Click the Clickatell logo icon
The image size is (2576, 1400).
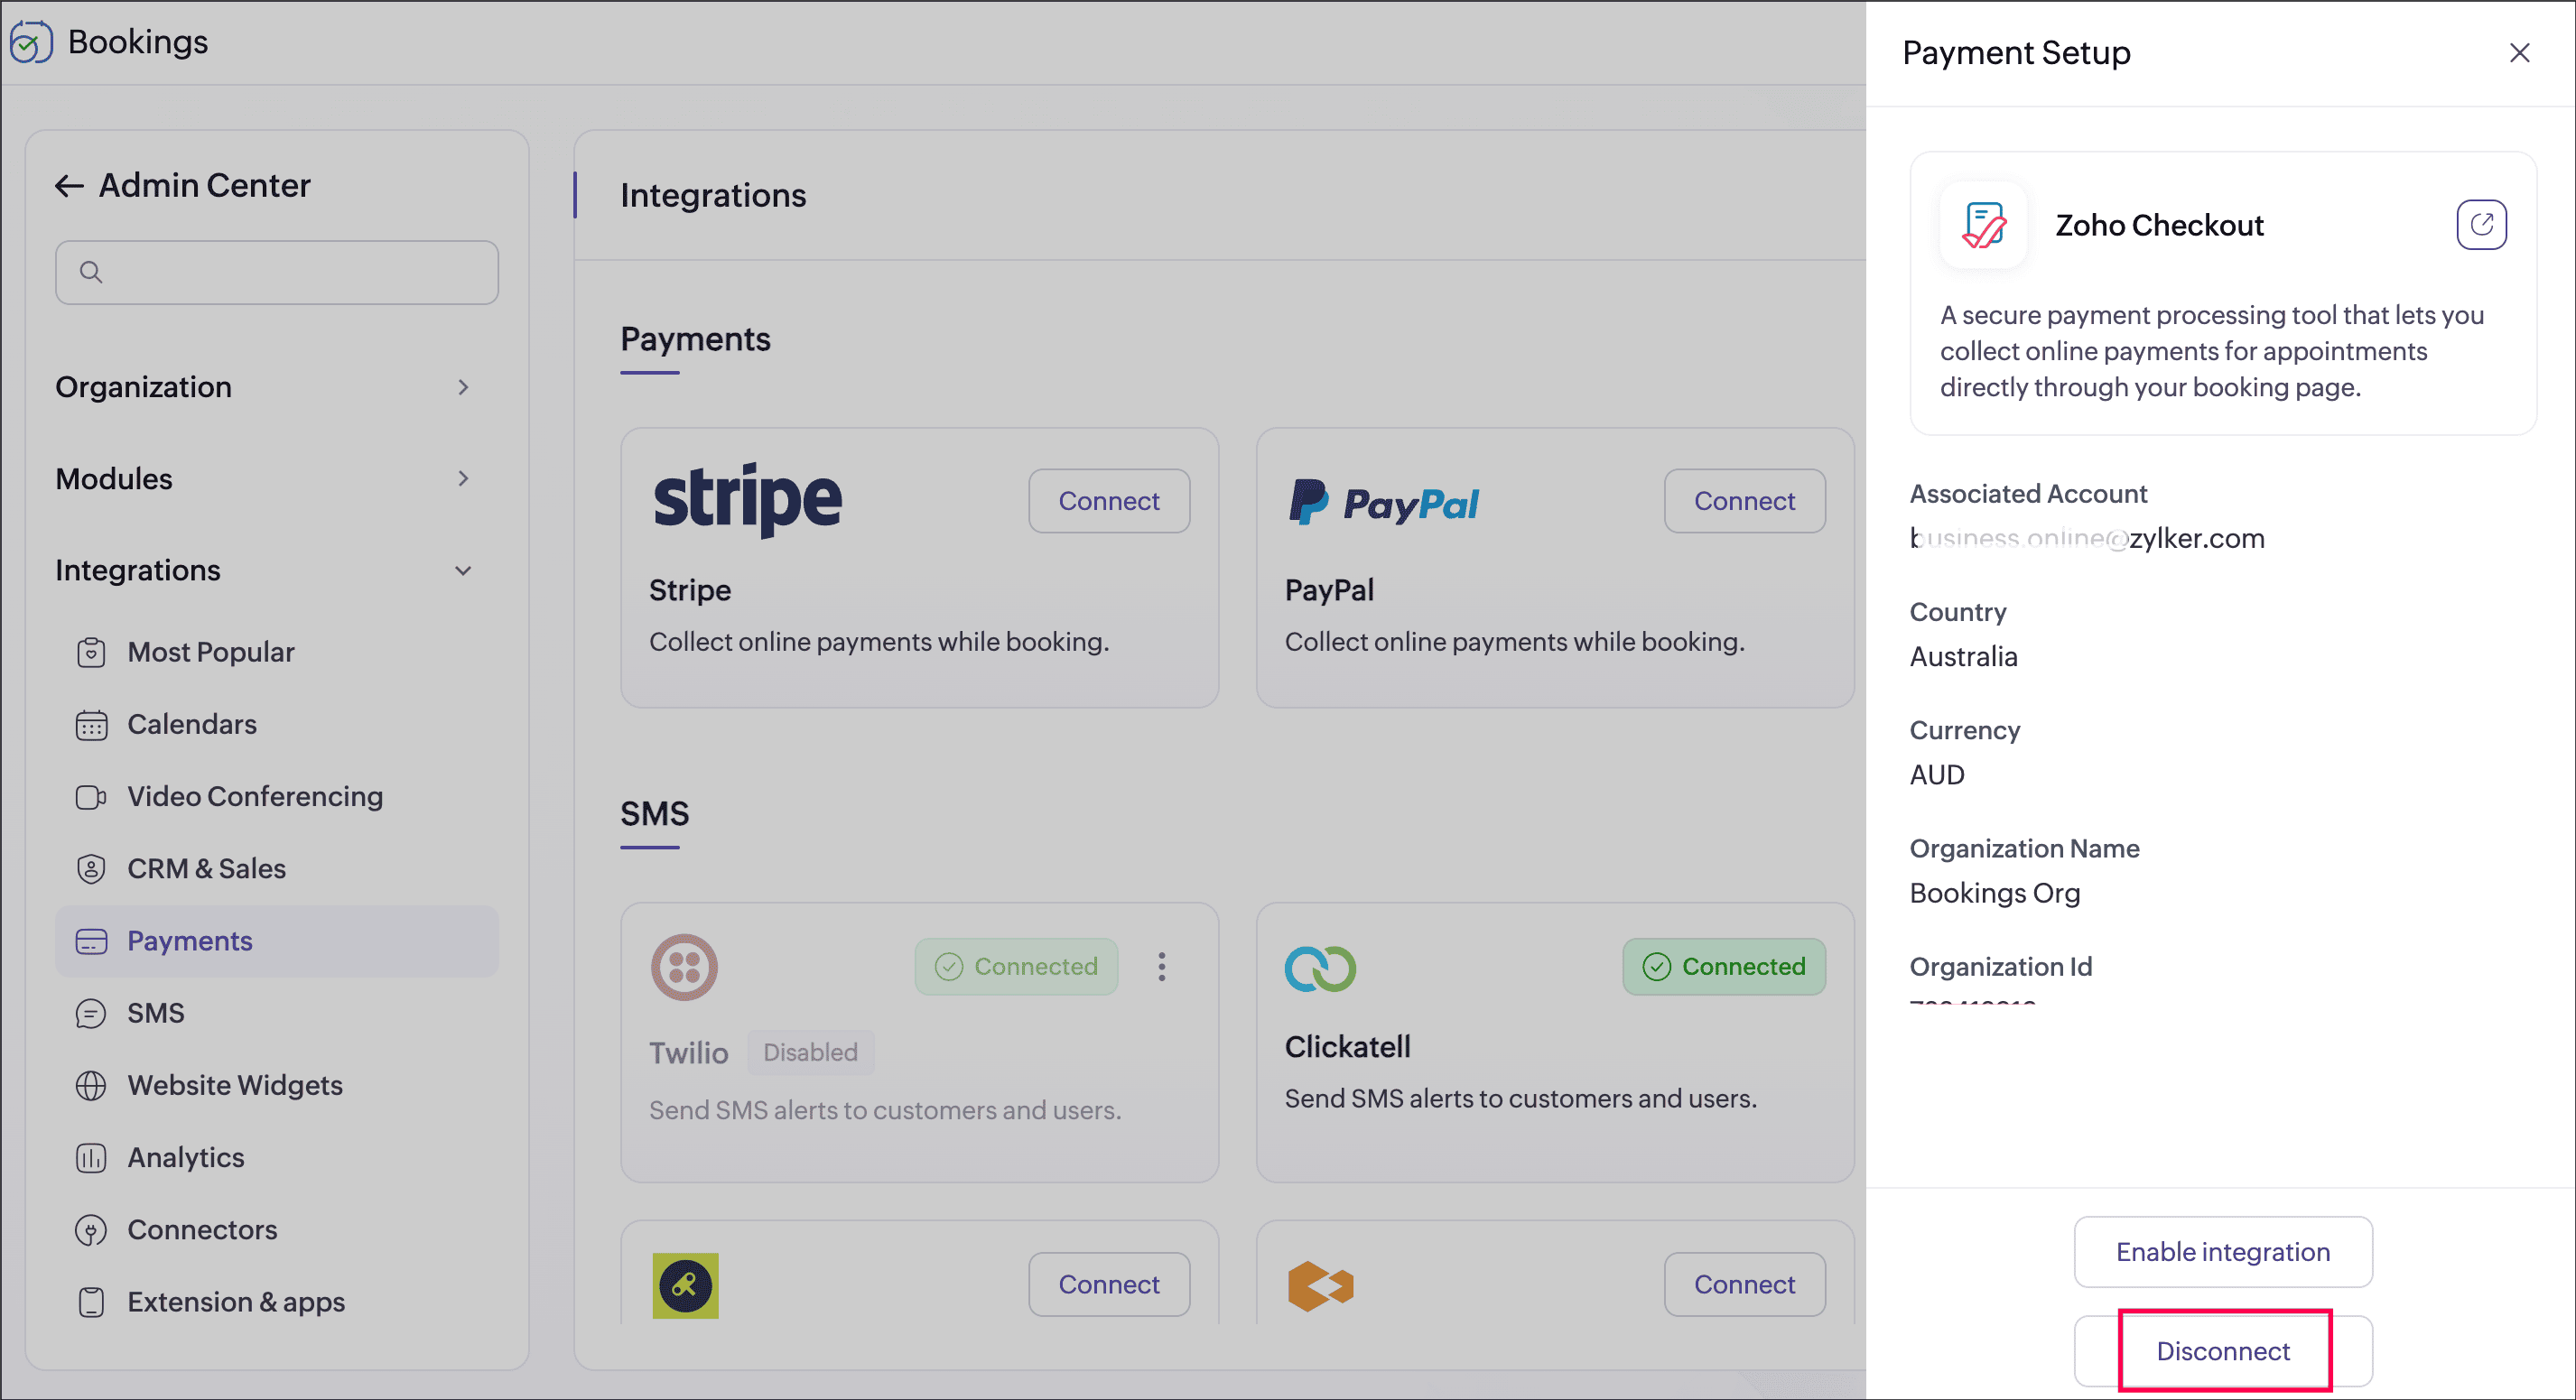[1319, 968]
